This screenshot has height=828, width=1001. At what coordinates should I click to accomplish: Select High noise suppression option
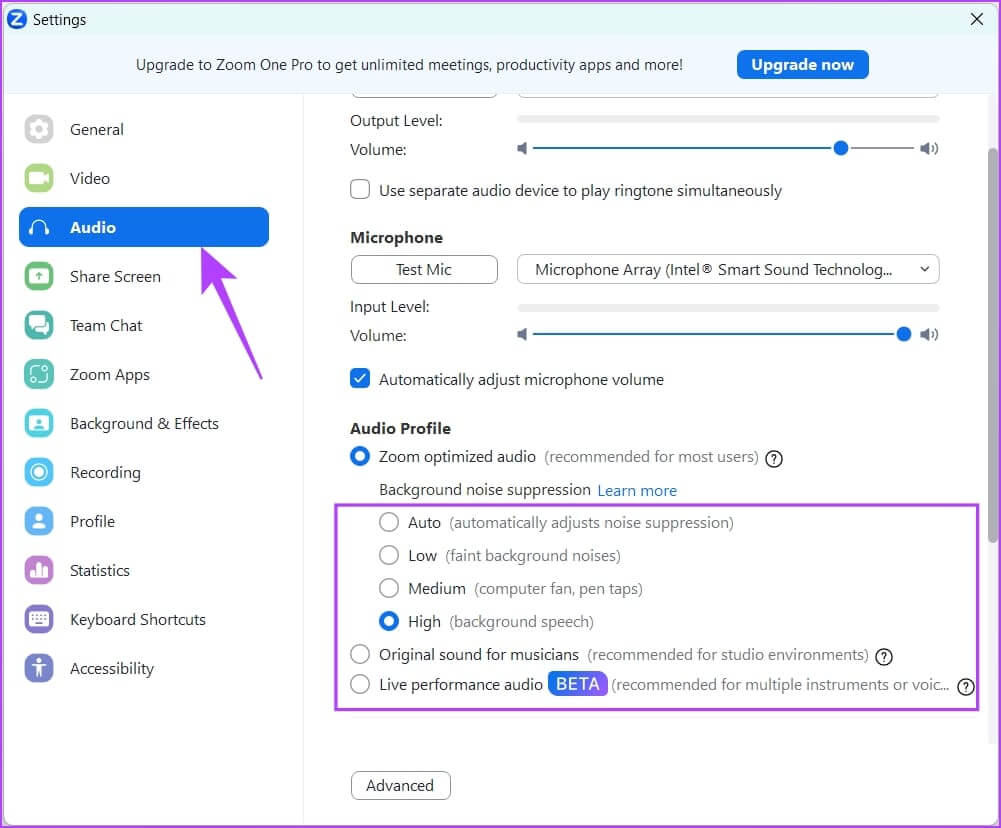pos(389,621)
